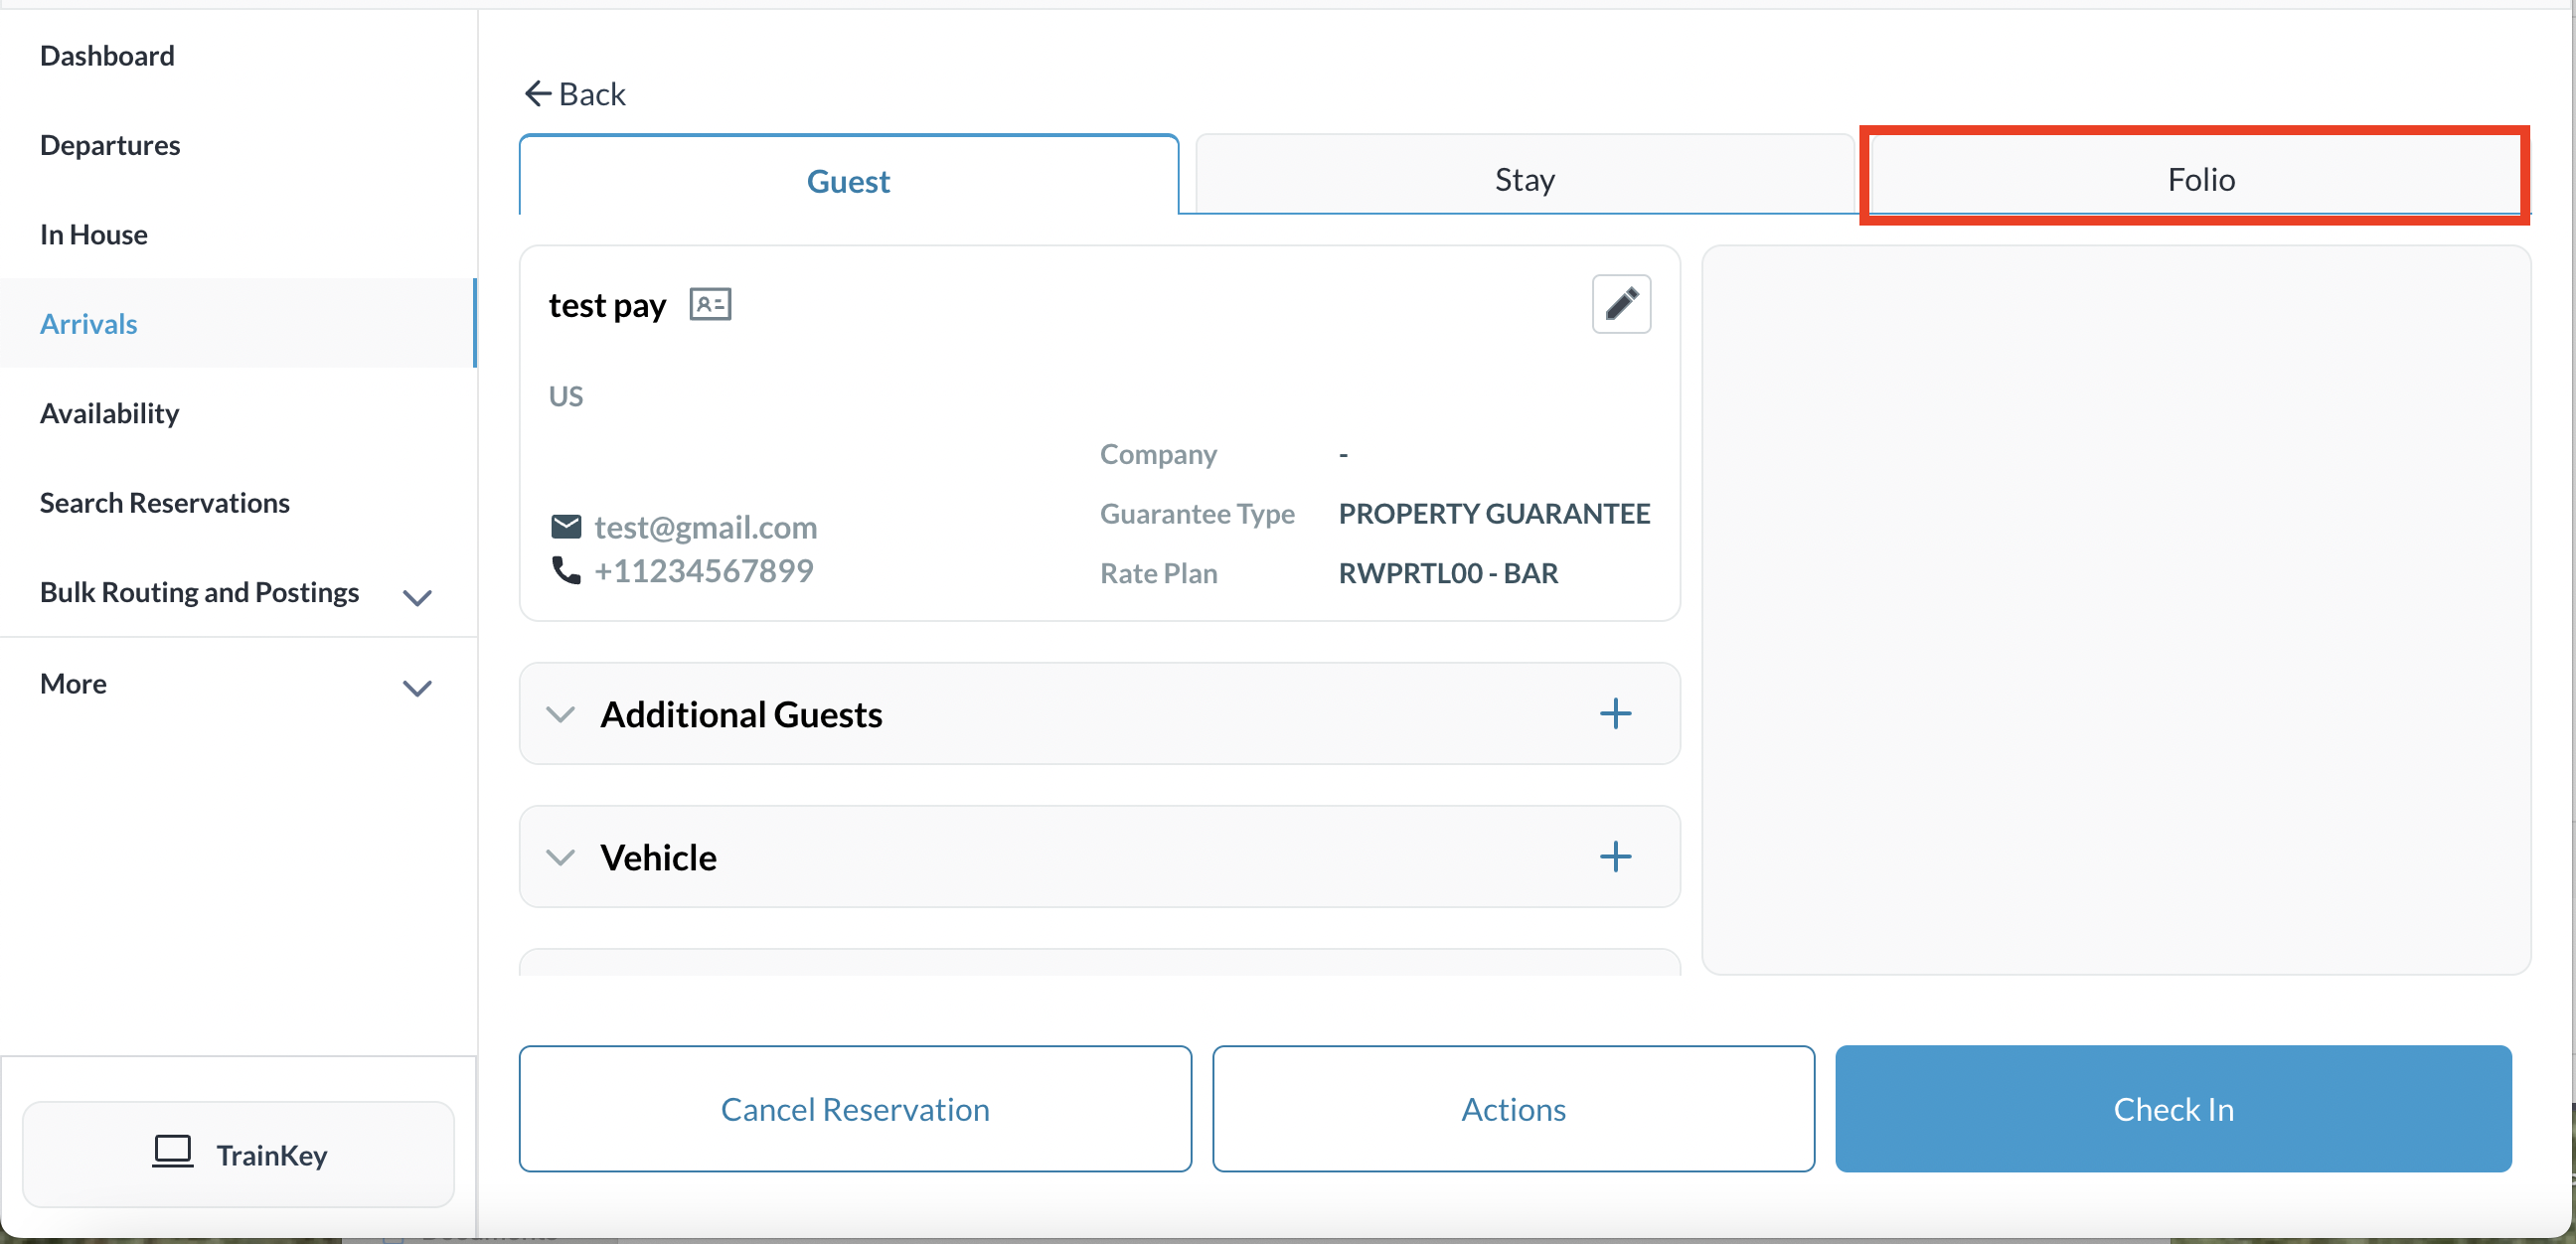Image resolution: width=2576 pixels, height=1244 pixels.
Task: Click the ID card icon beside test pay
Action: click(x=710, y=304)
